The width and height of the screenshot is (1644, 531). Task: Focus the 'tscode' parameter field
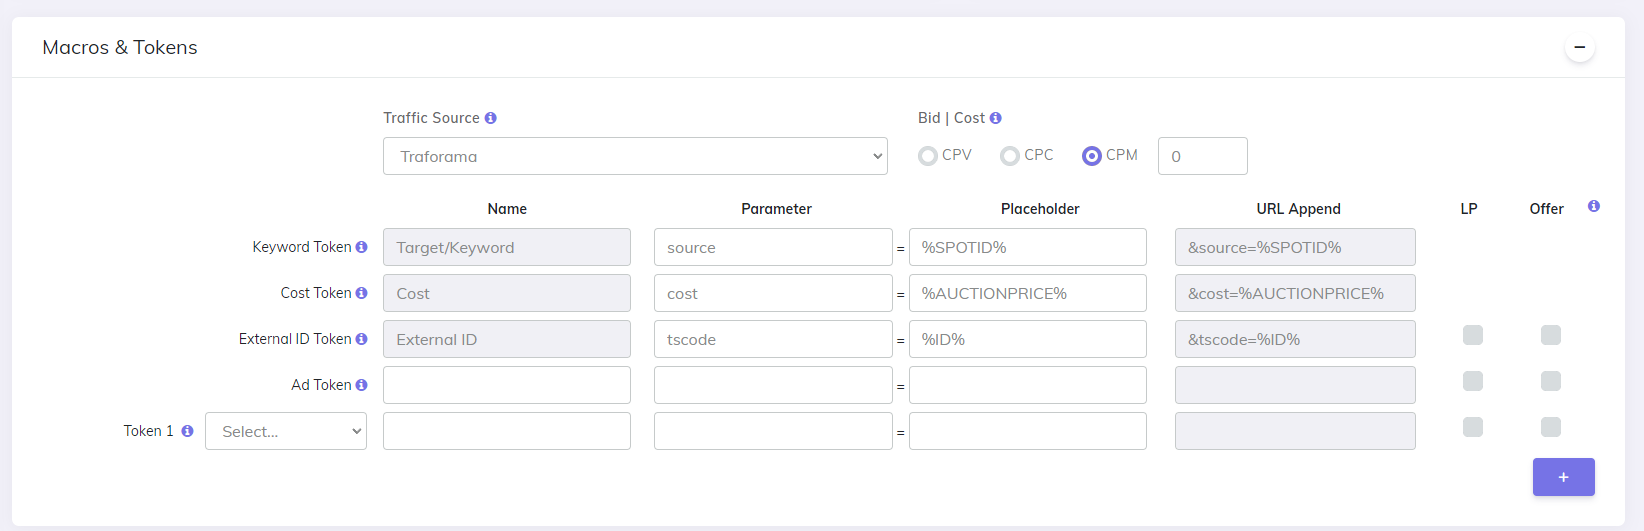coord(773,339)
